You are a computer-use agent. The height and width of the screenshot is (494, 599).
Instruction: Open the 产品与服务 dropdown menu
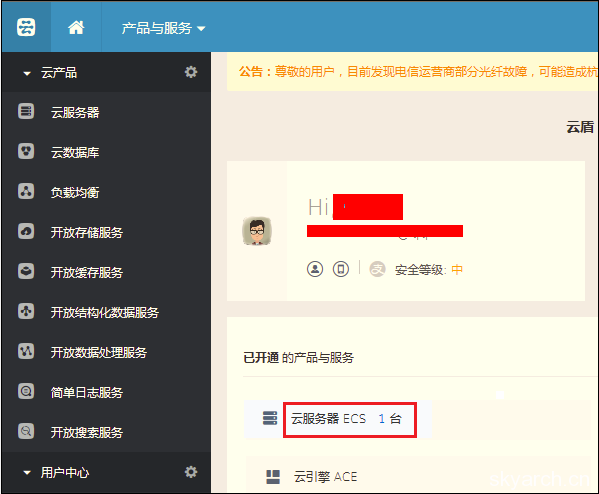(164, 28)
